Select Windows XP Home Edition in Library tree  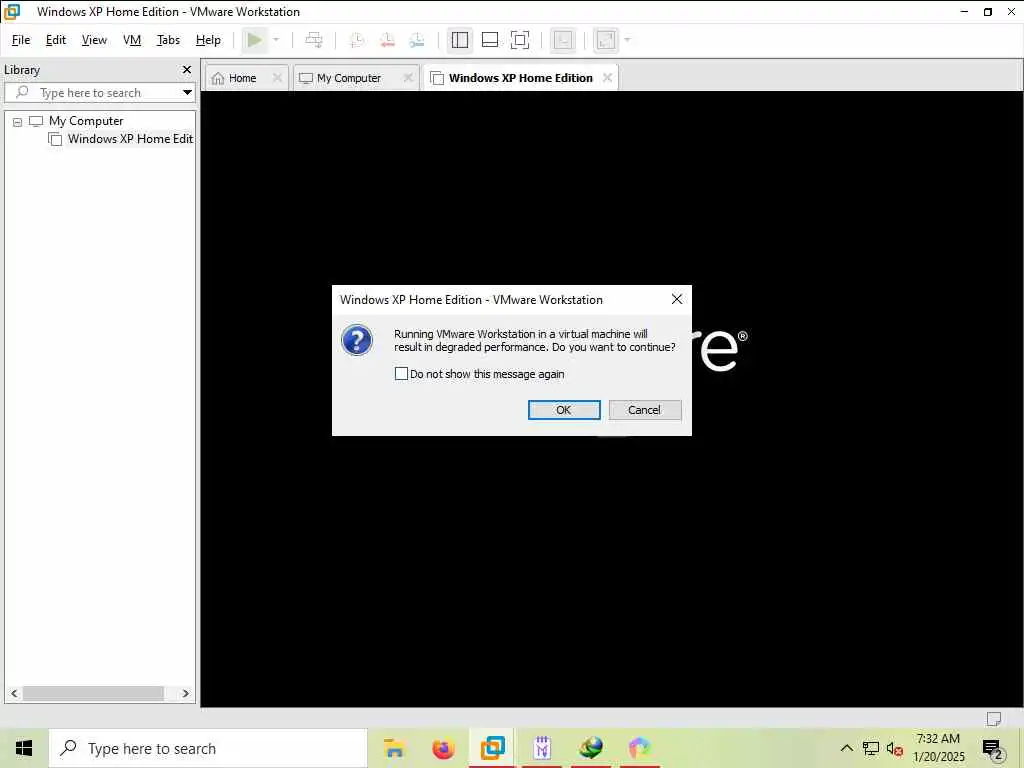point(130,138)
